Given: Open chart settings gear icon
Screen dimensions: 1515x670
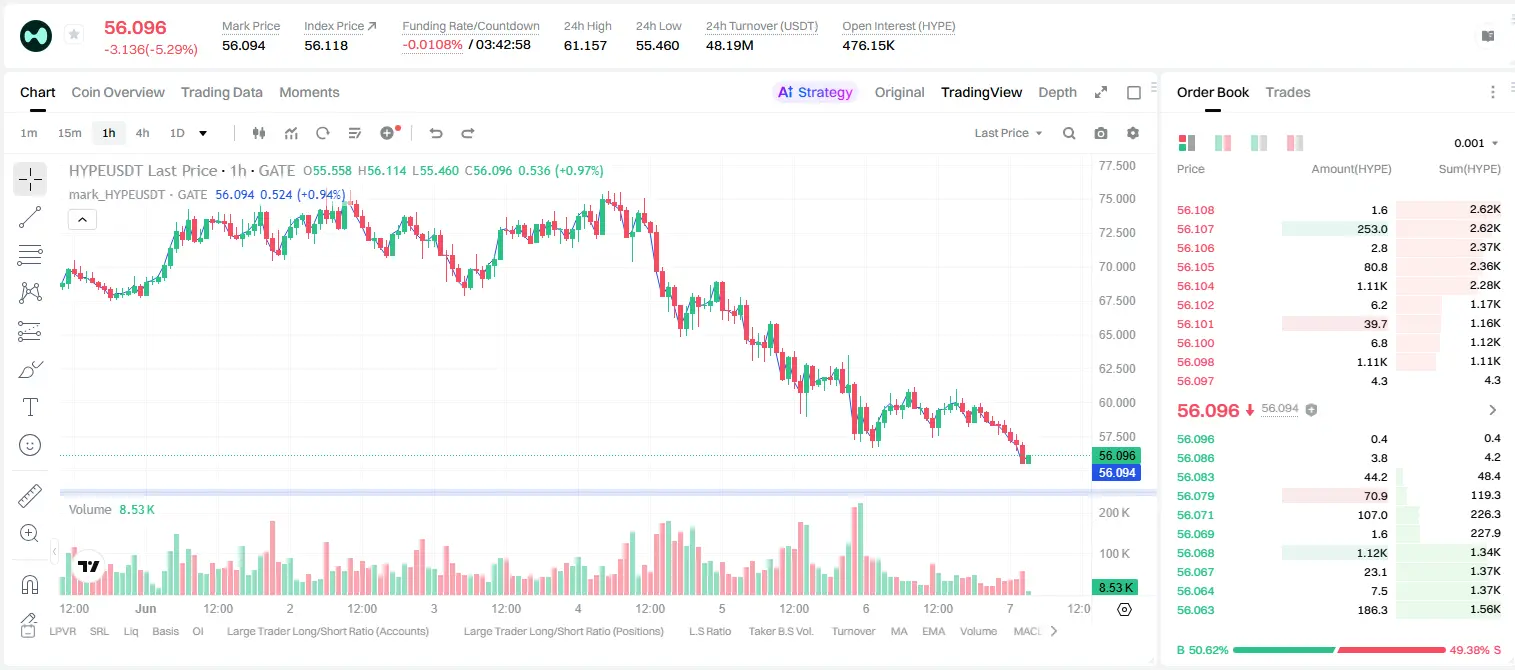Looking at the screenshot, I should 1133,133.
